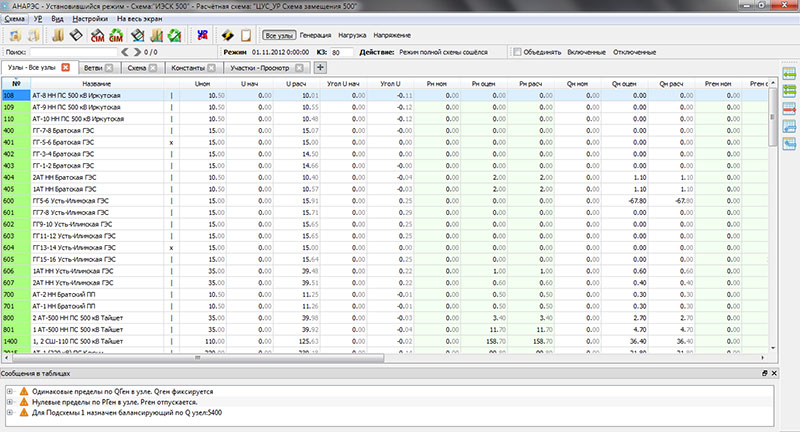Click bottom blue table icon in right sidebar
800x432 pixels.
[x=789, y=144]
